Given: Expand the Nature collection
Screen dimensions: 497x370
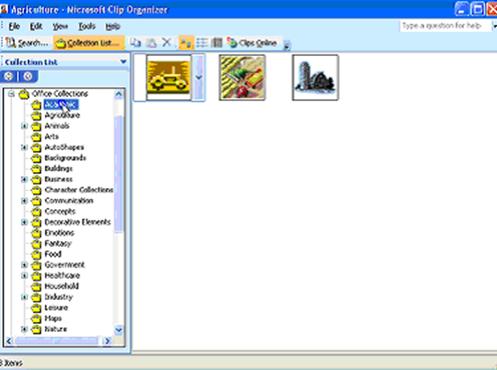Looking at the screenshot, I should (x=24, y=329).
